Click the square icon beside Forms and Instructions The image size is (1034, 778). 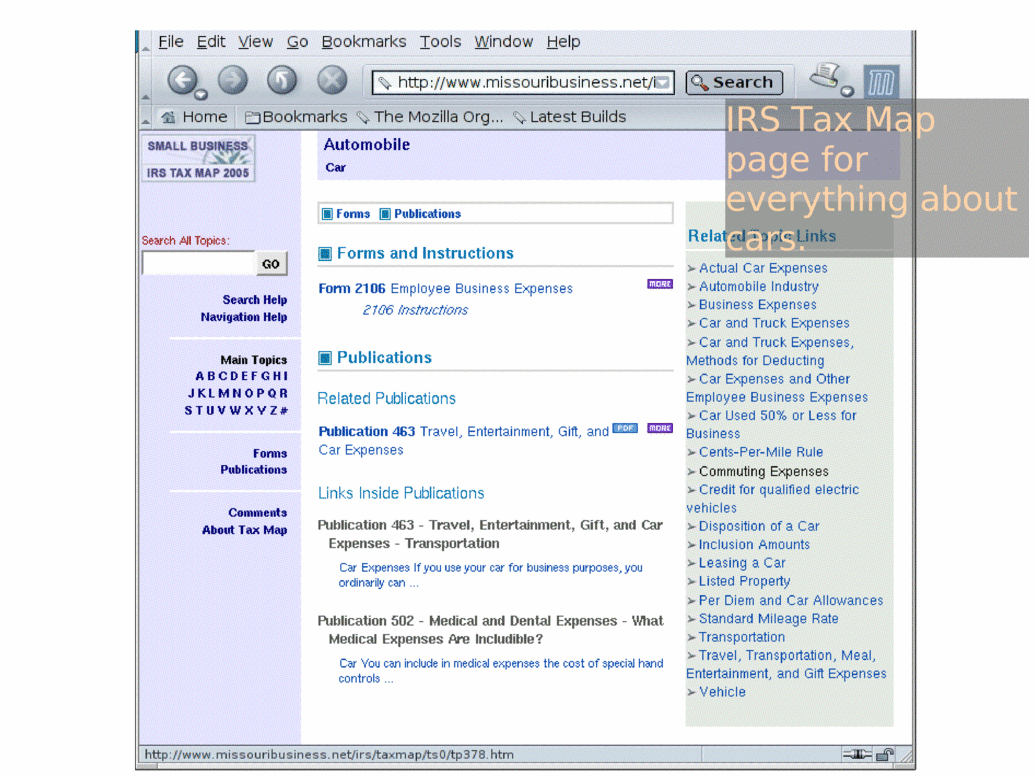pos(324,254)
